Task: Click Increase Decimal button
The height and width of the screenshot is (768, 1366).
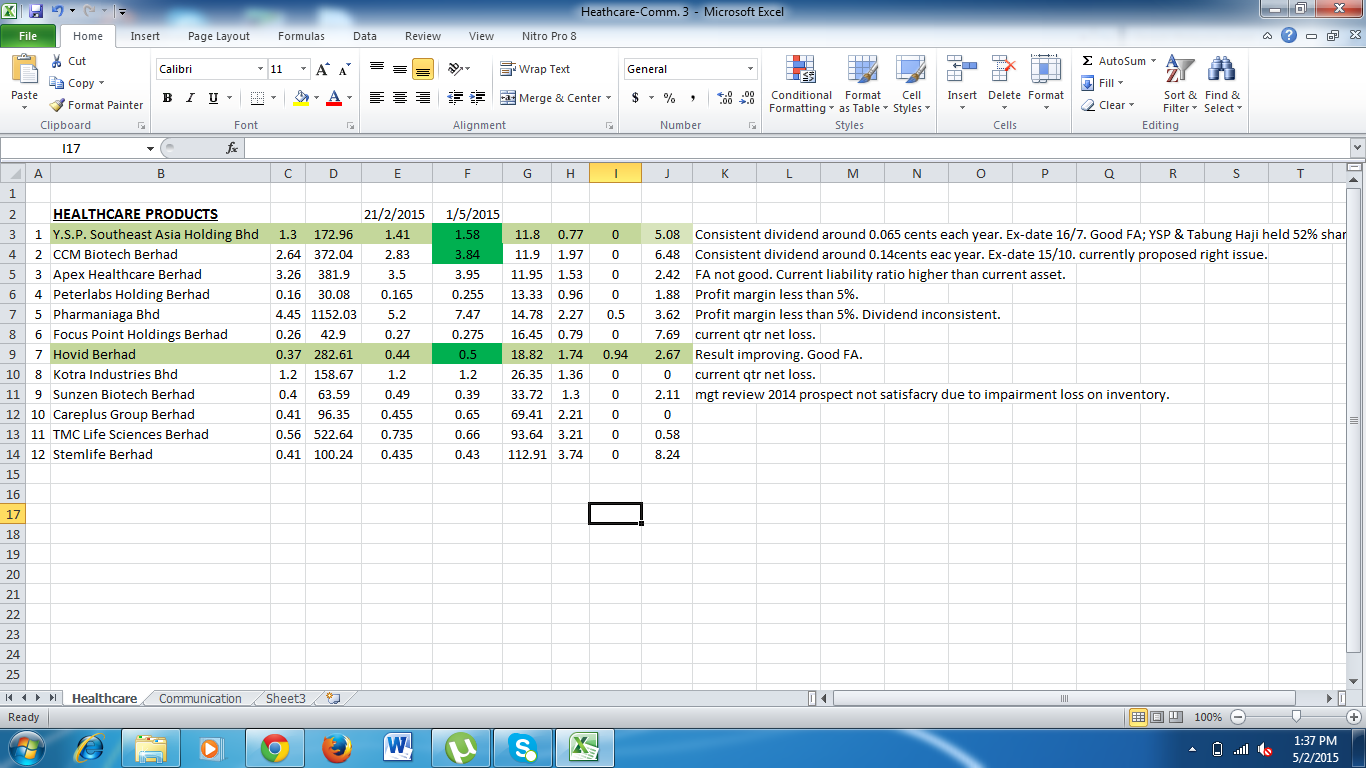Action: coord(724,98)
